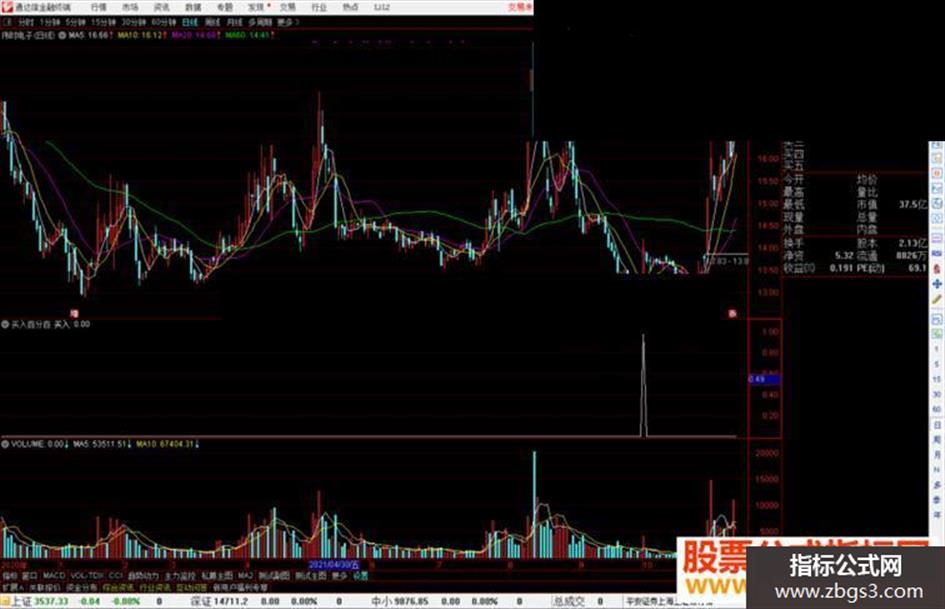The height and width of the screenshot is (609, 945).
Task: Click sidebar period shortcut 60
Action: coord(937,409)
